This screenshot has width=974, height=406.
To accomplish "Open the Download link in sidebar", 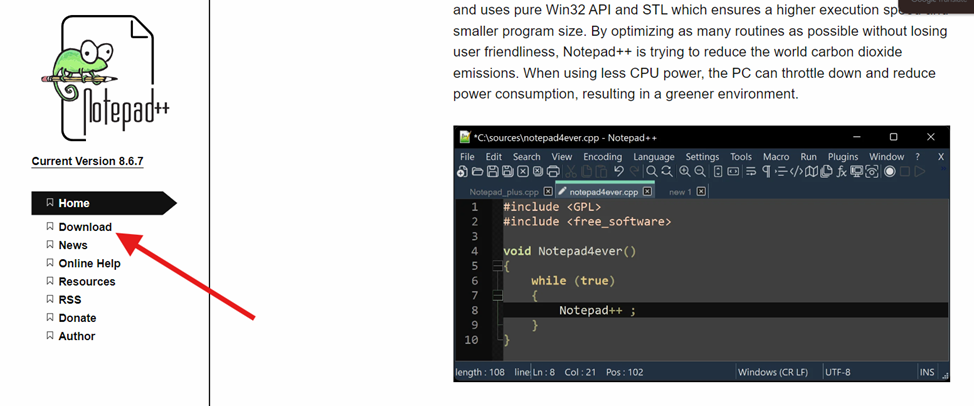I will 85,227.
